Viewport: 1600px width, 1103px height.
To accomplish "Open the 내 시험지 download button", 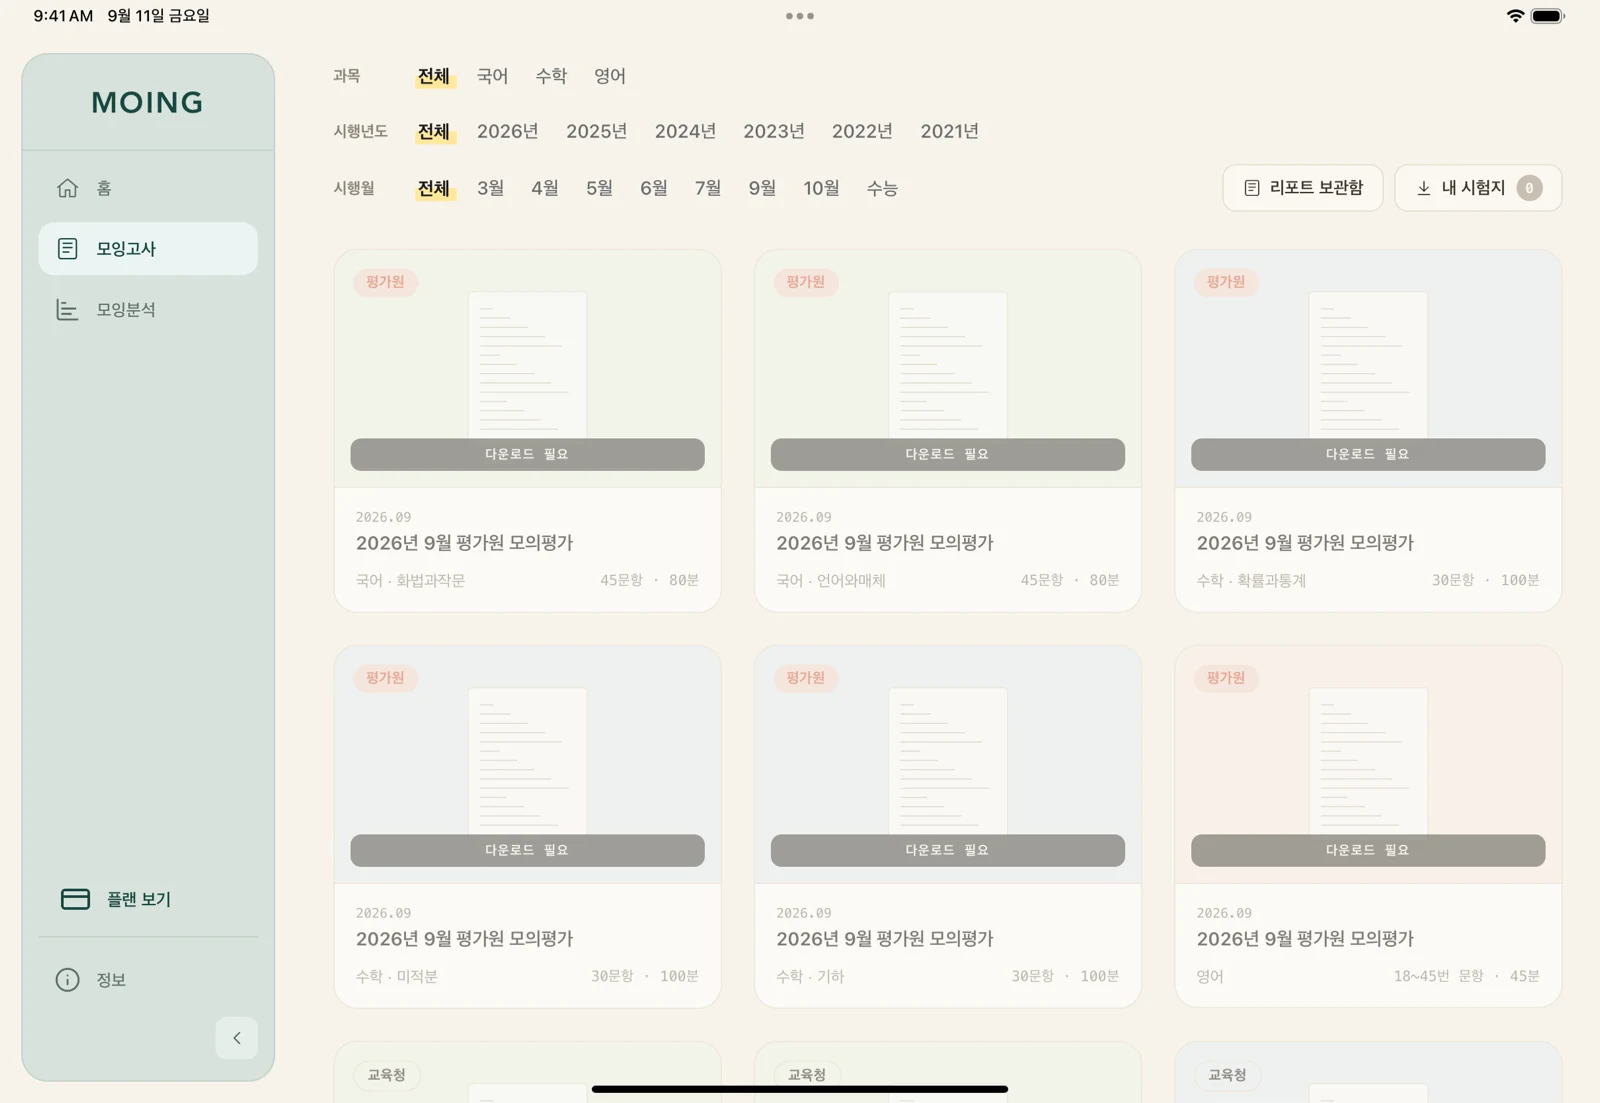I will point(1478,188).
